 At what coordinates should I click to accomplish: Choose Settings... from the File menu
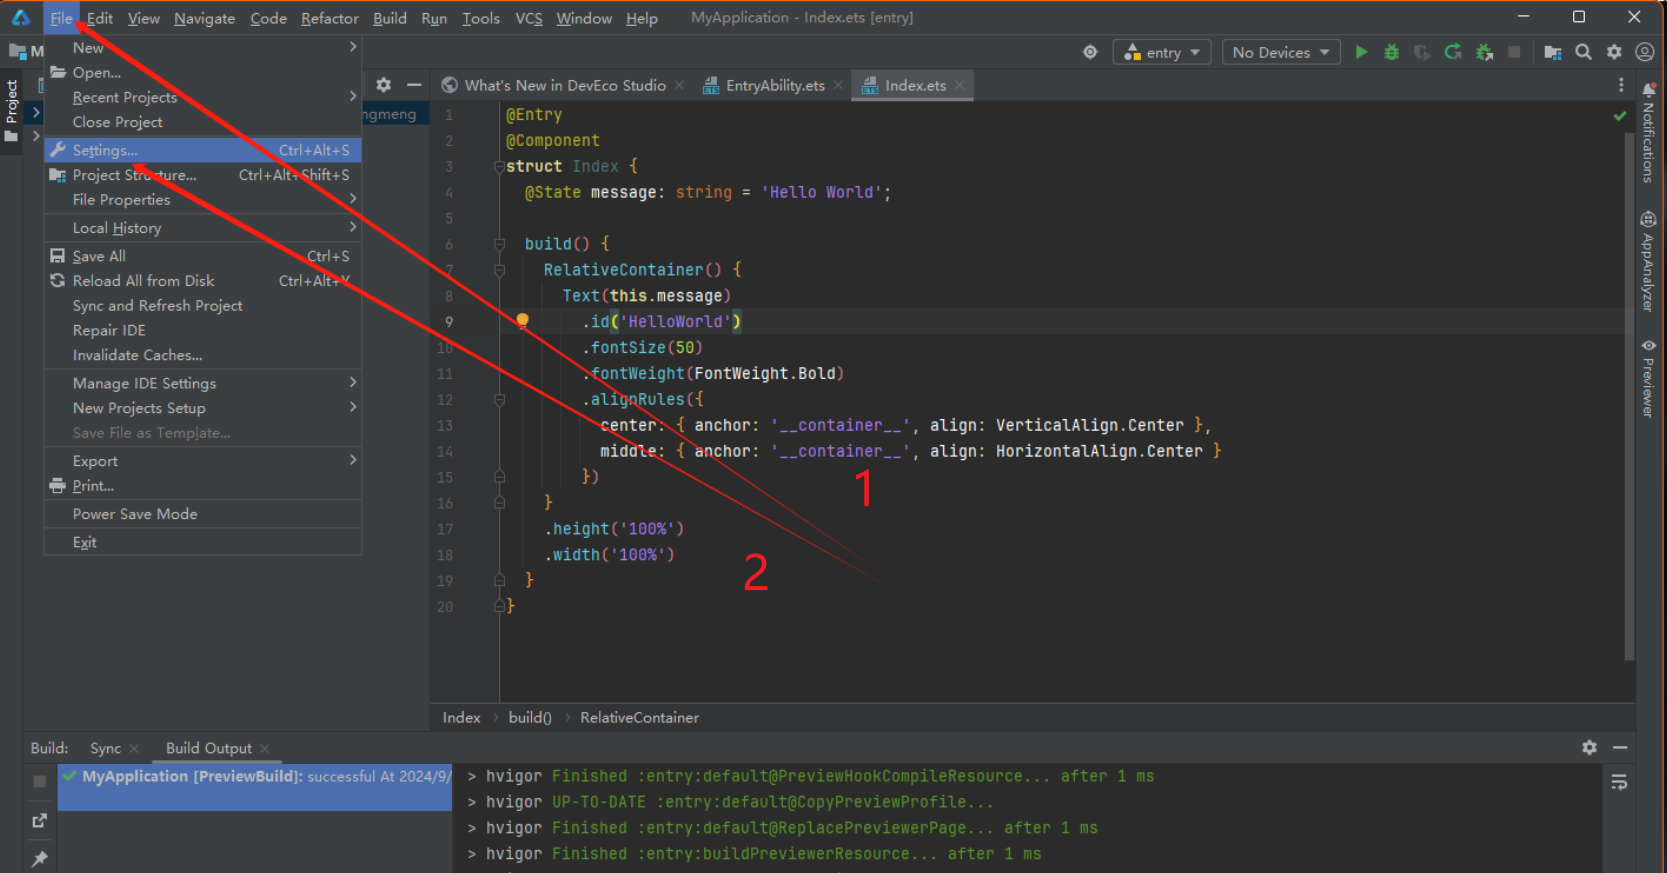[x=203, y=150]
